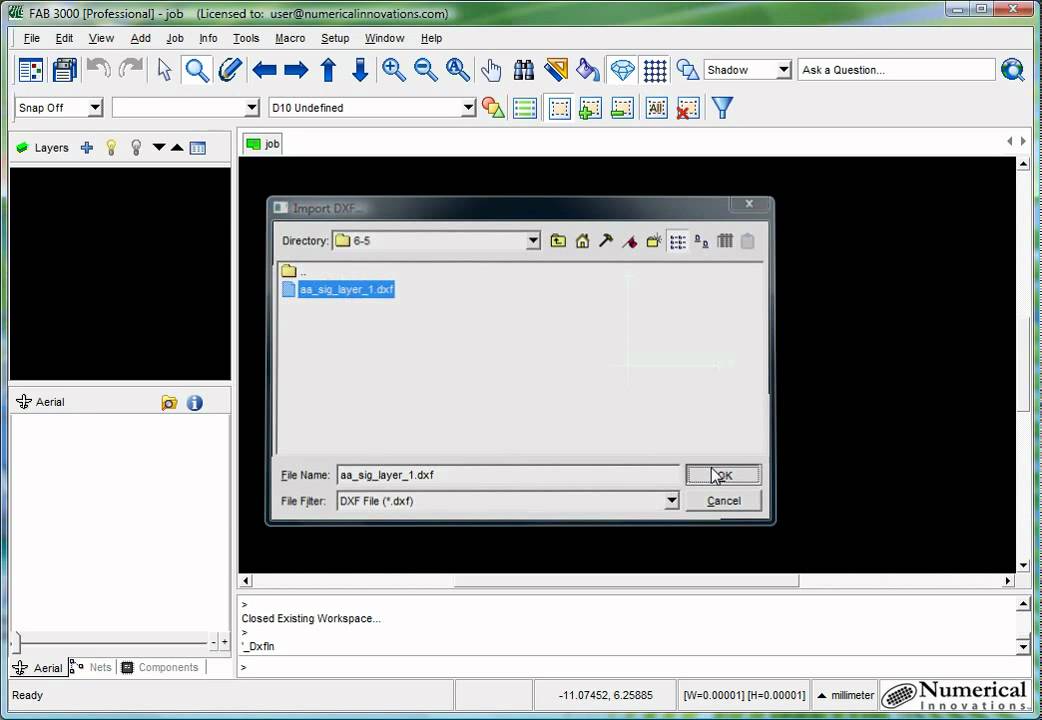The height and width of the screenshot is (720, 1042).
Task: Toggle the diamond transparency view icon
Action: pyautogui.click(x=623, y=70)
